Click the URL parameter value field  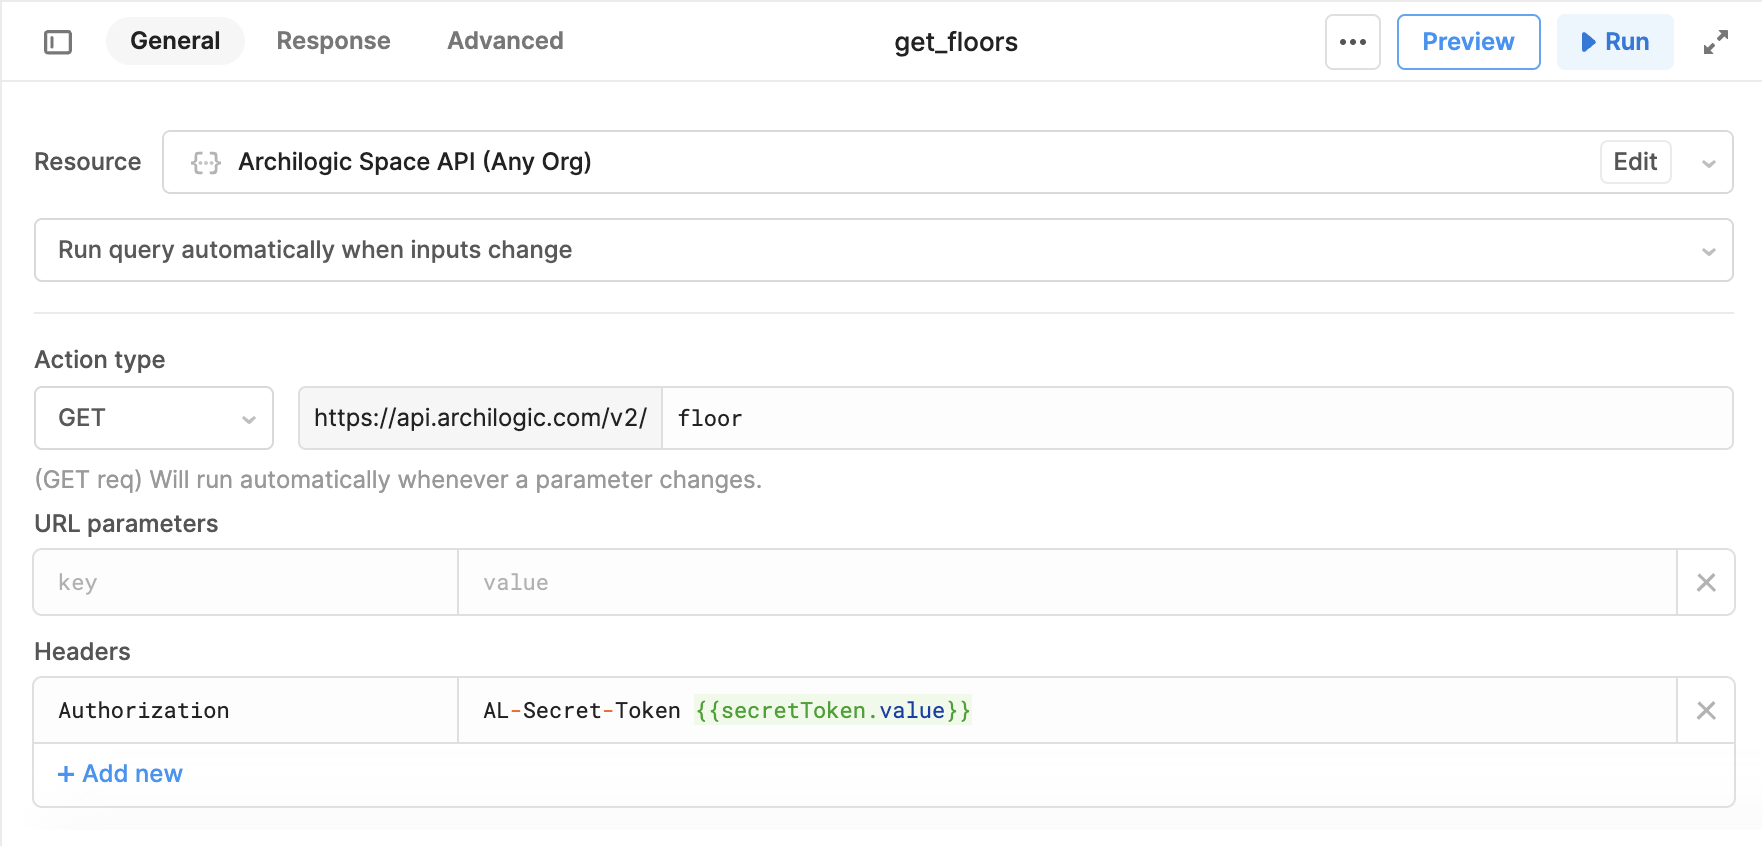coord(1067,582)
